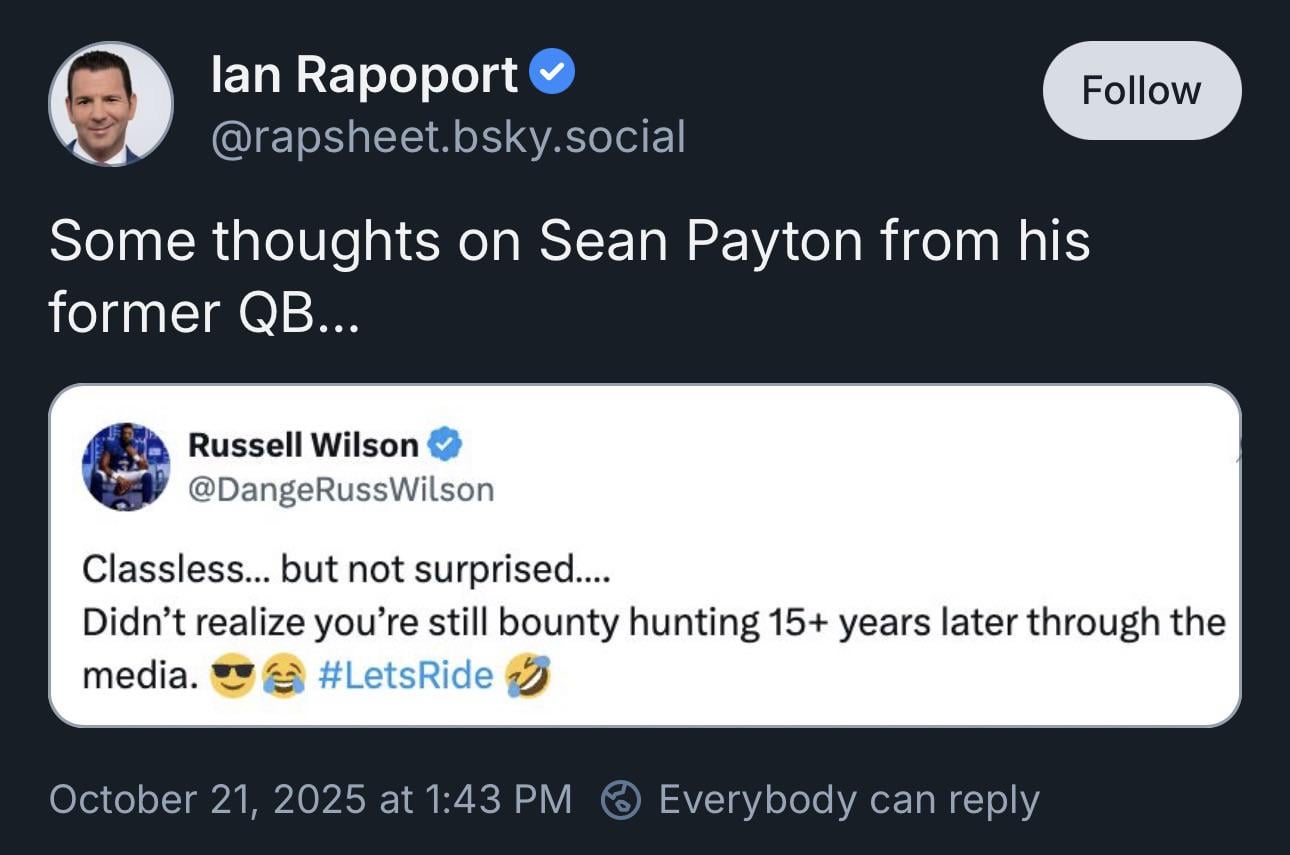The width and height of the screenshot is (1290, 855).
Task: Click Russell Wilson's blue checkmark
Action: (445, 445)
